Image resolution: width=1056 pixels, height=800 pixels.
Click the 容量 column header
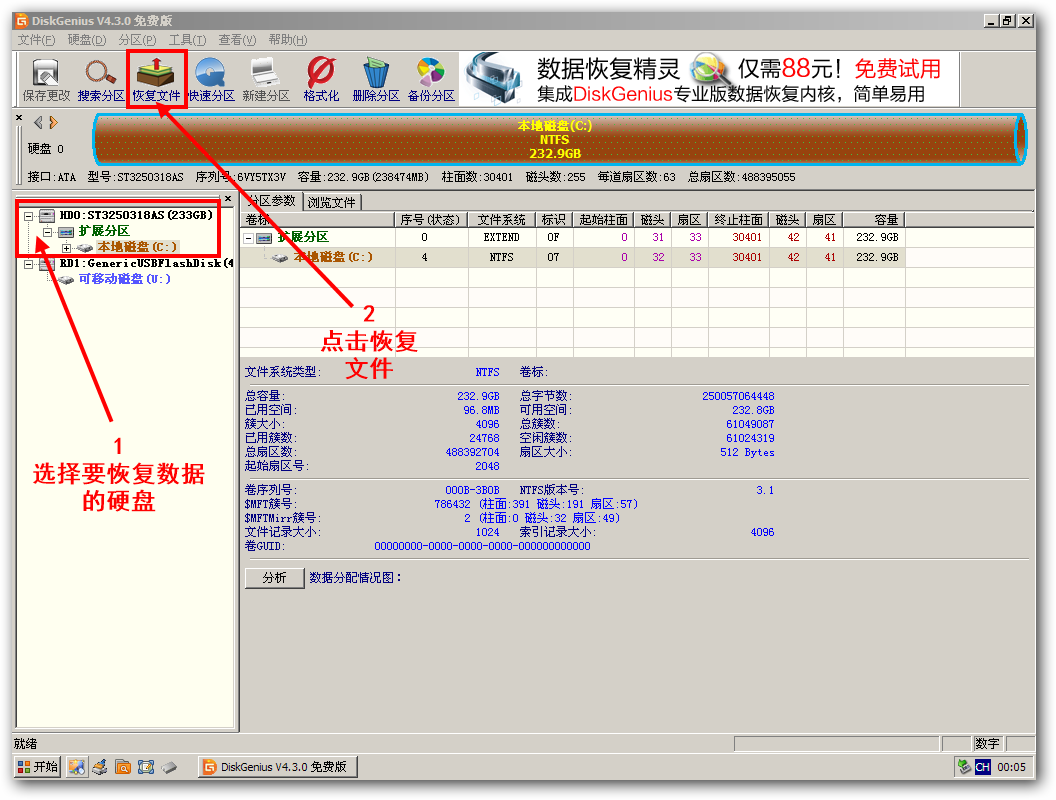point(874,220)
